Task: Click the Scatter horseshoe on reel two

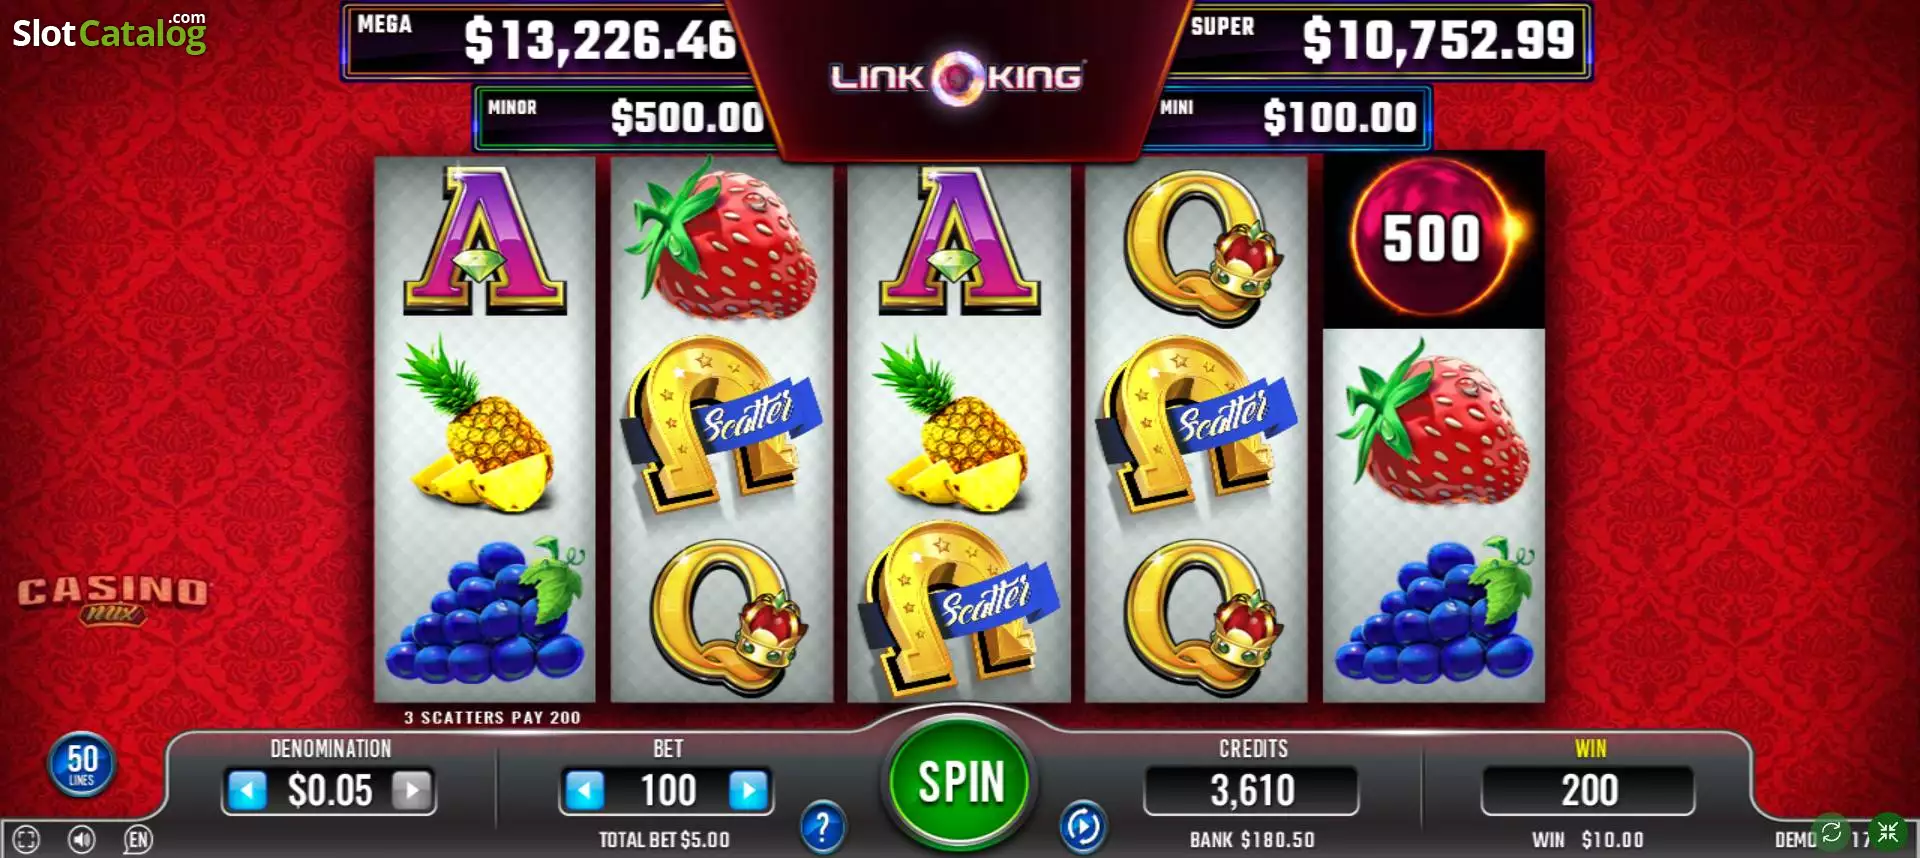Action: 722,422
